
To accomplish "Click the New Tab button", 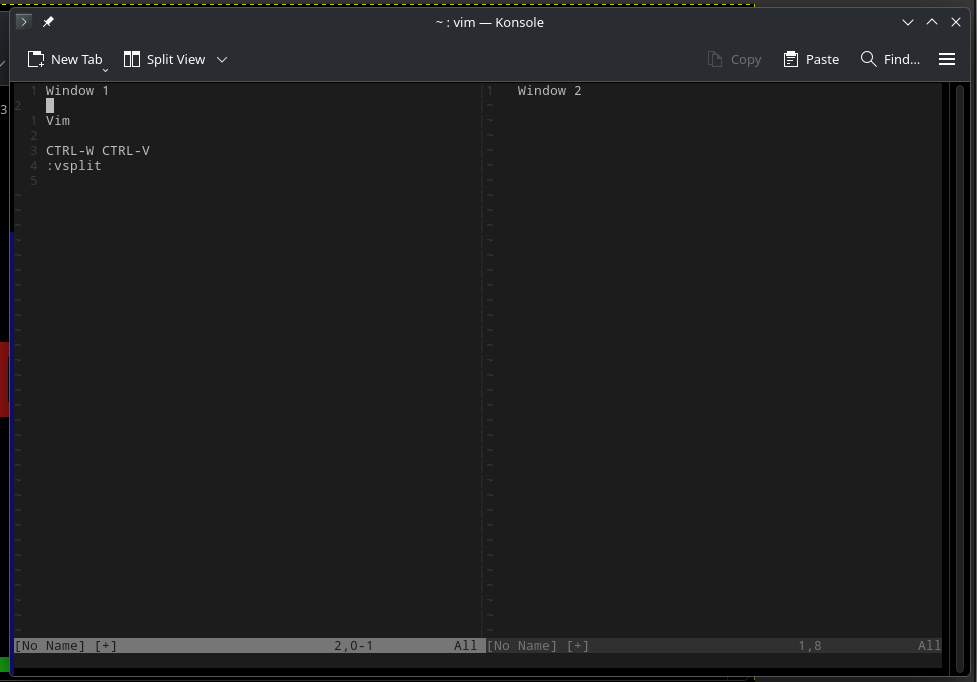I will pos(65,60).
